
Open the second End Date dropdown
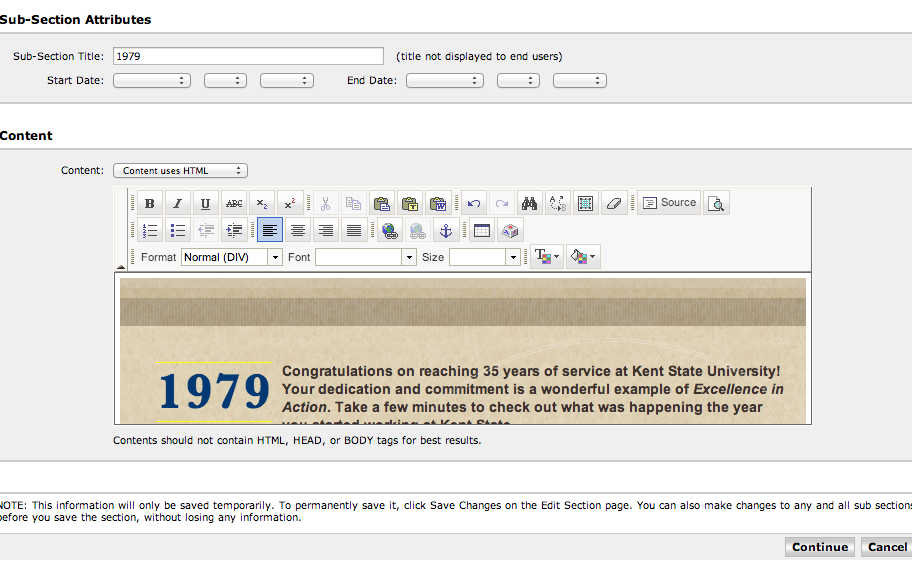tap(518, 81)
